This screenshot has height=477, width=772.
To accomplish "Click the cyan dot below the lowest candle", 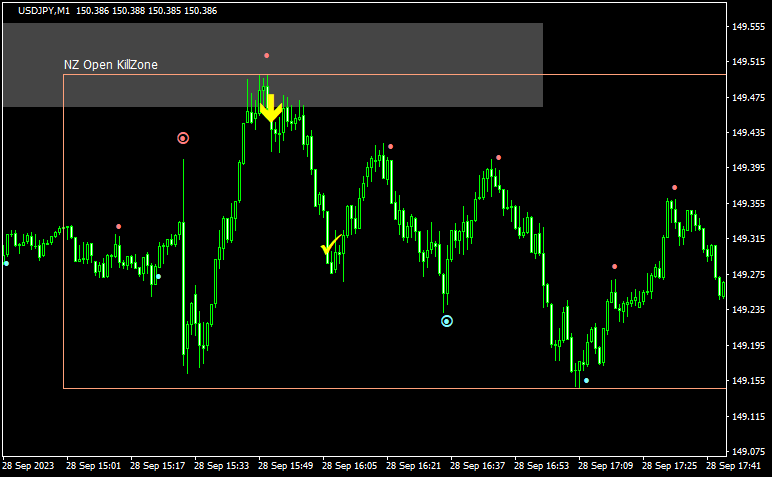I will coord(586,380).
